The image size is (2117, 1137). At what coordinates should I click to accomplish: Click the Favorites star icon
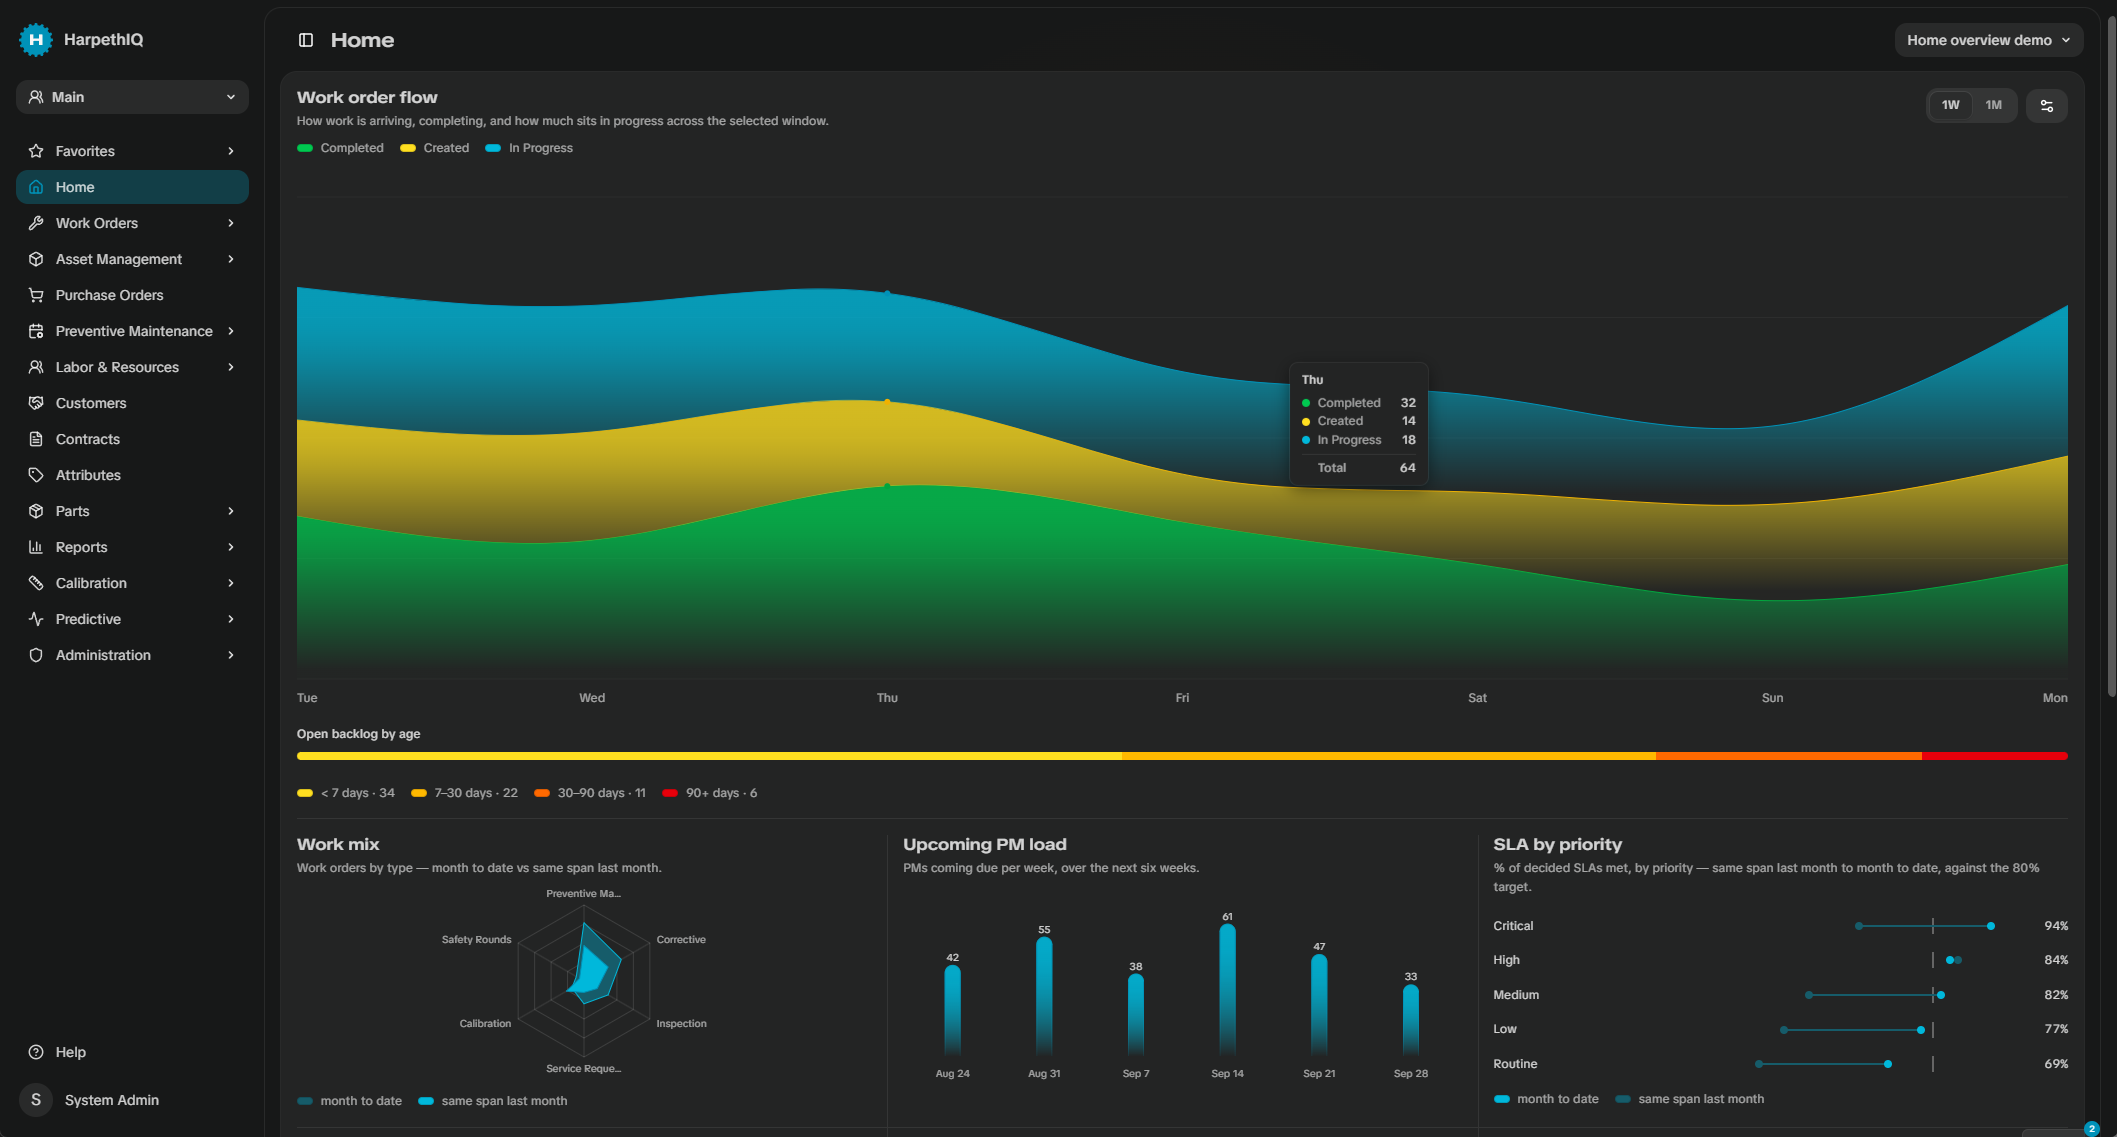[x=36, y=151]
